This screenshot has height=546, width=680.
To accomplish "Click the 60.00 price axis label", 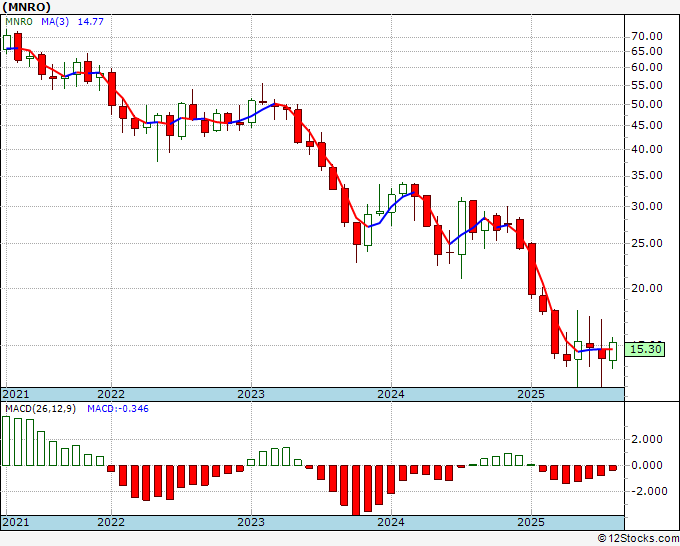I will [647, 67].
